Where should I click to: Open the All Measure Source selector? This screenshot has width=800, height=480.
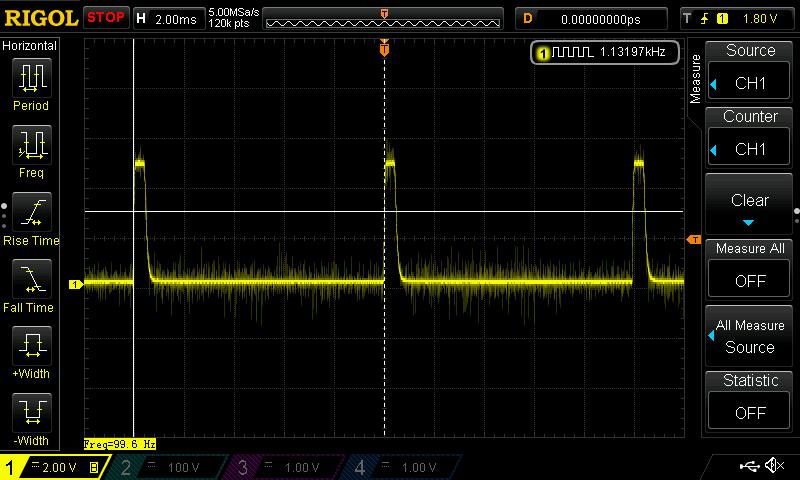click(x=749, y=337)
